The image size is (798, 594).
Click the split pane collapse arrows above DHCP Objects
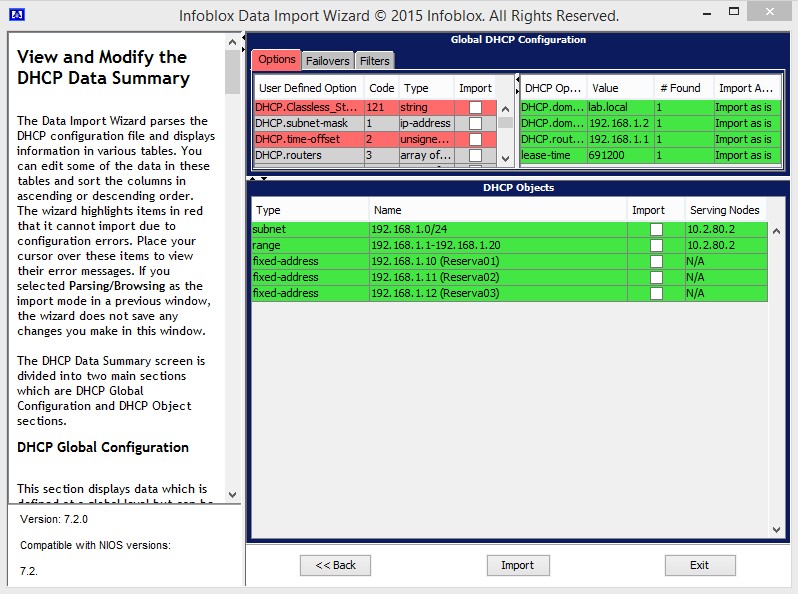[x=257, y=179]
